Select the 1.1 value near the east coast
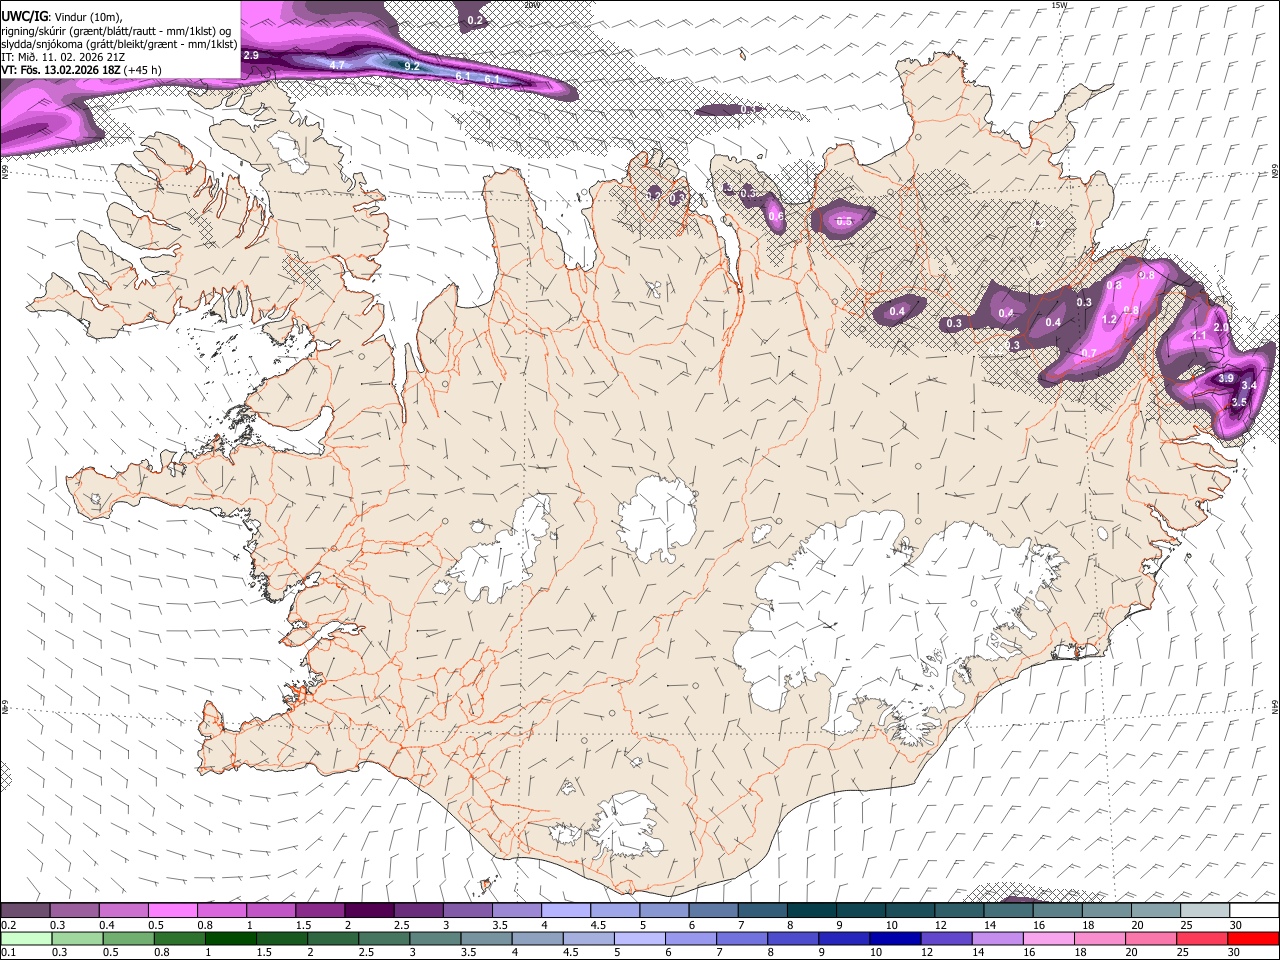 (1198, 337)
